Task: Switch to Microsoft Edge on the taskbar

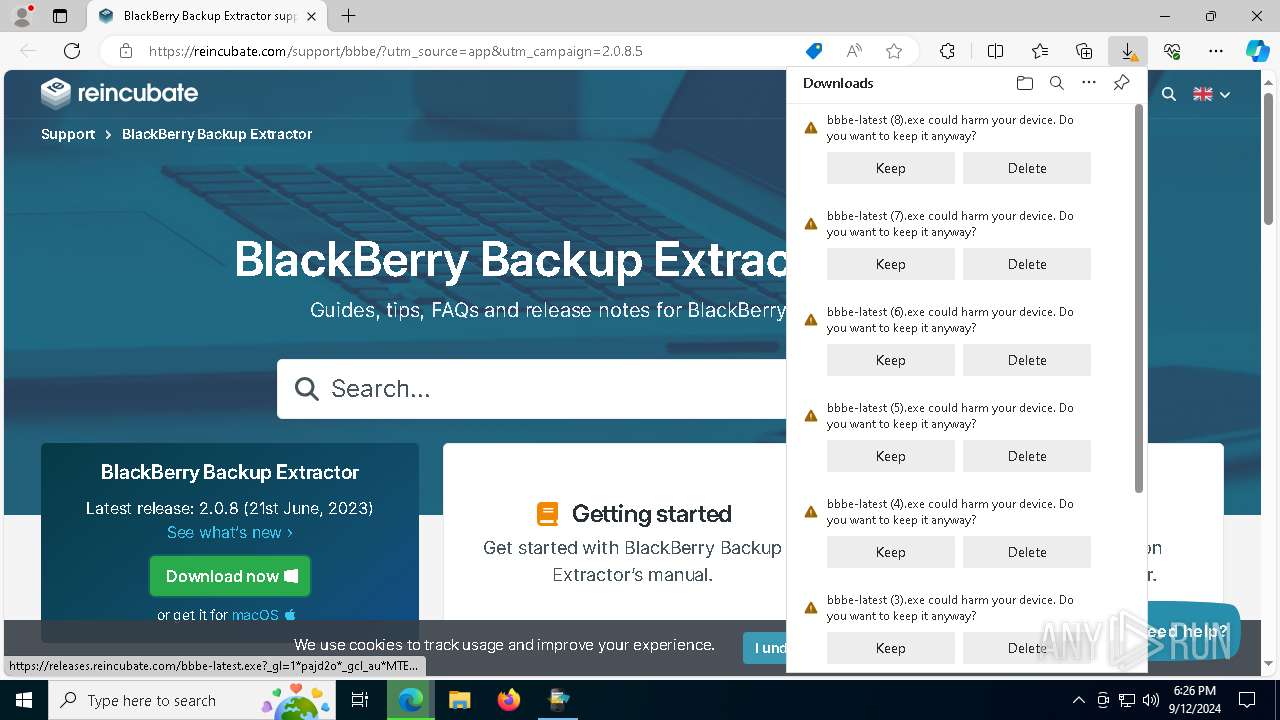Action: 411,700
